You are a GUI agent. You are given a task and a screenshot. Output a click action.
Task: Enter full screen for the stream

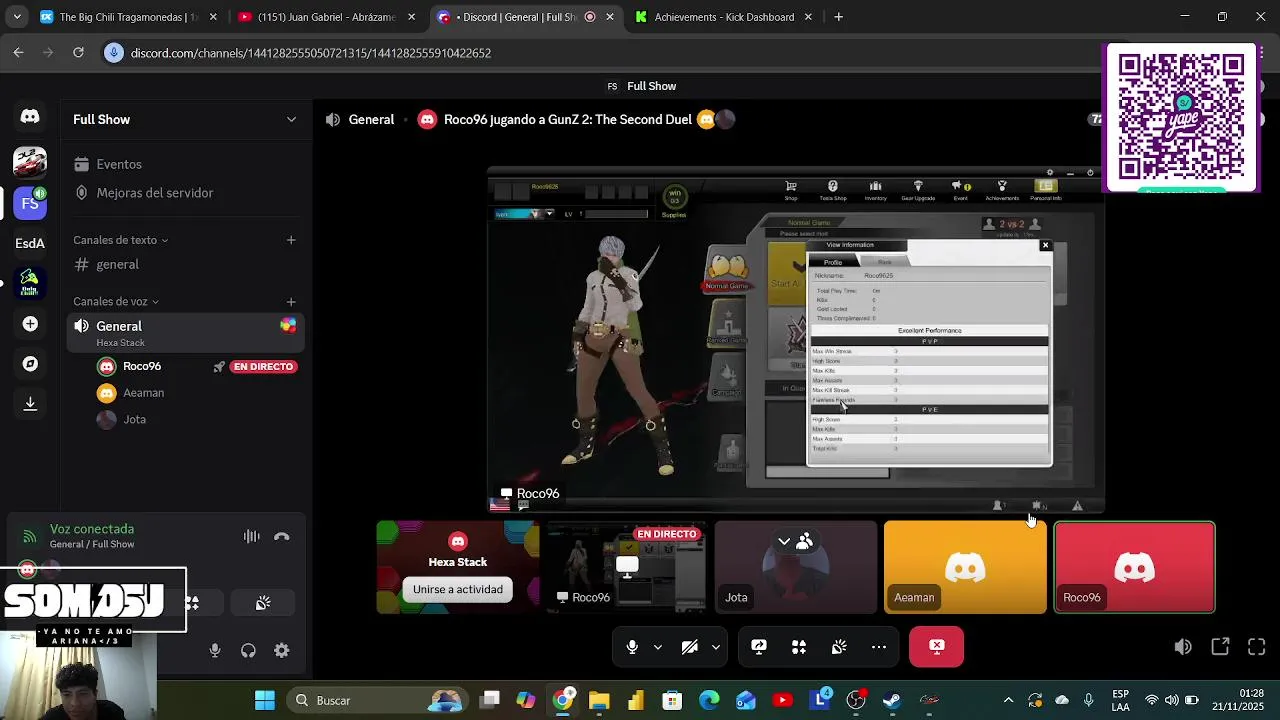(1257, 647)
